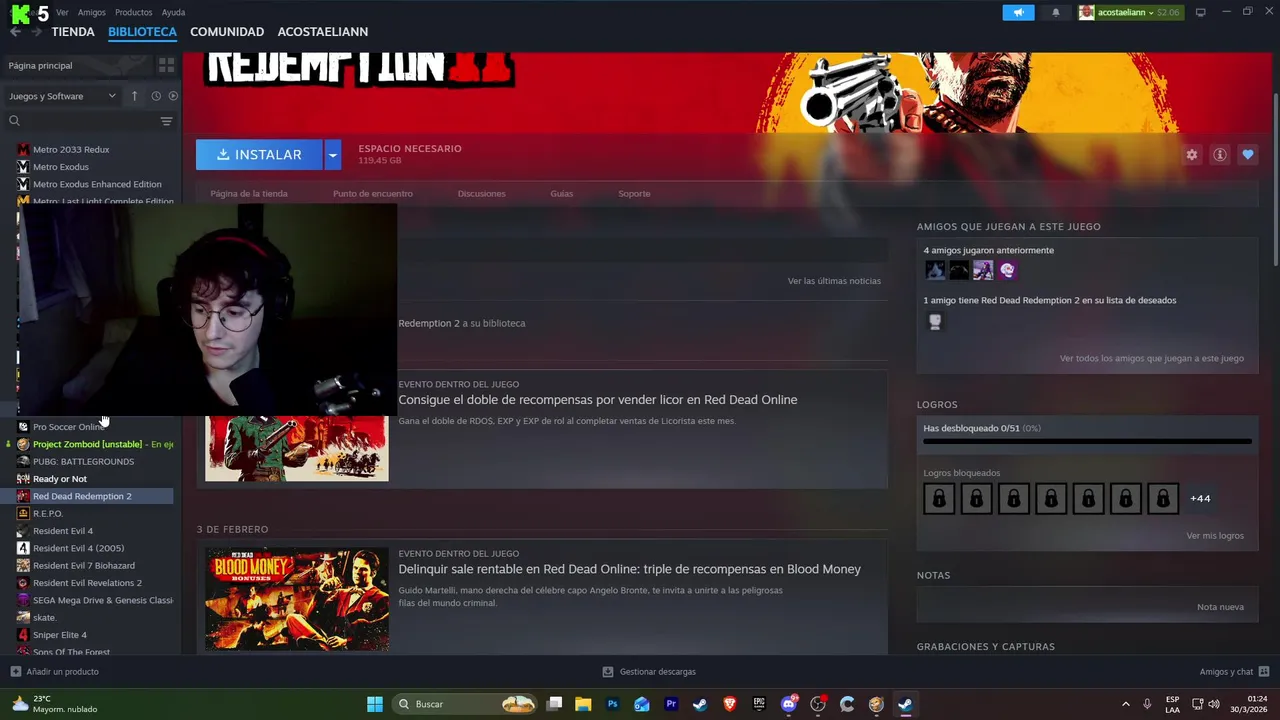Open Amigos y chat panel

pos(1235,672)
